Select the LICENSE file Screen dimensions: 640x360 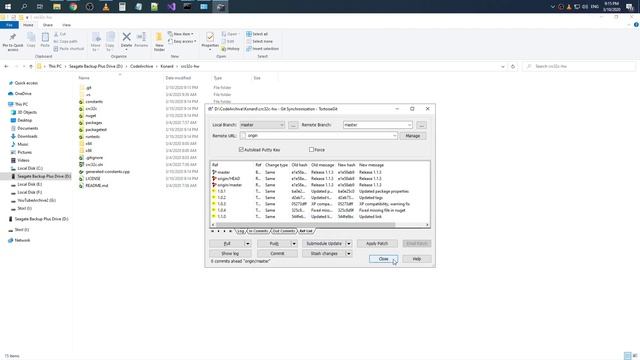pyautogui.click(x=93, y=178)
